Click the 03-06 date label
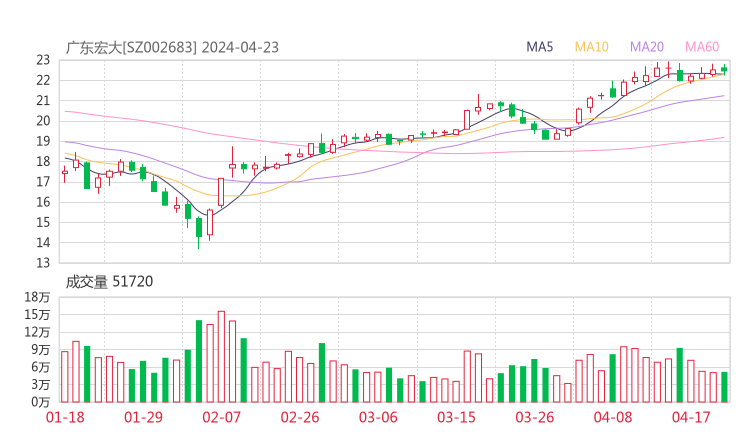740x440 pixels. click(x=378, y=417)
